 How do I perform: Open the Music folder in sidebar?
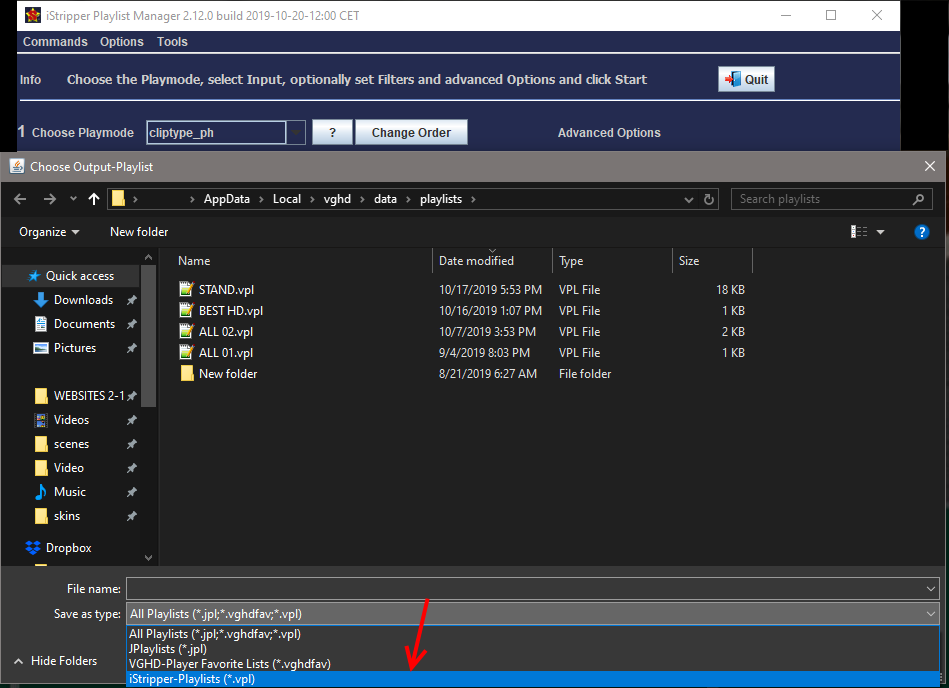tap(69, 492)
